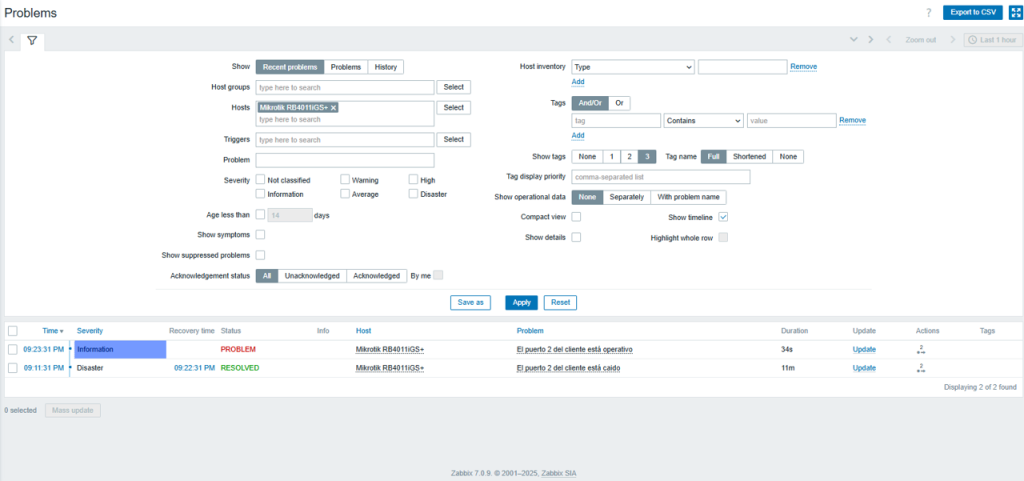This screenshot has height=481, width=1024.
Task: Open tag operator Contains dropdown
Action: (703, 120)
